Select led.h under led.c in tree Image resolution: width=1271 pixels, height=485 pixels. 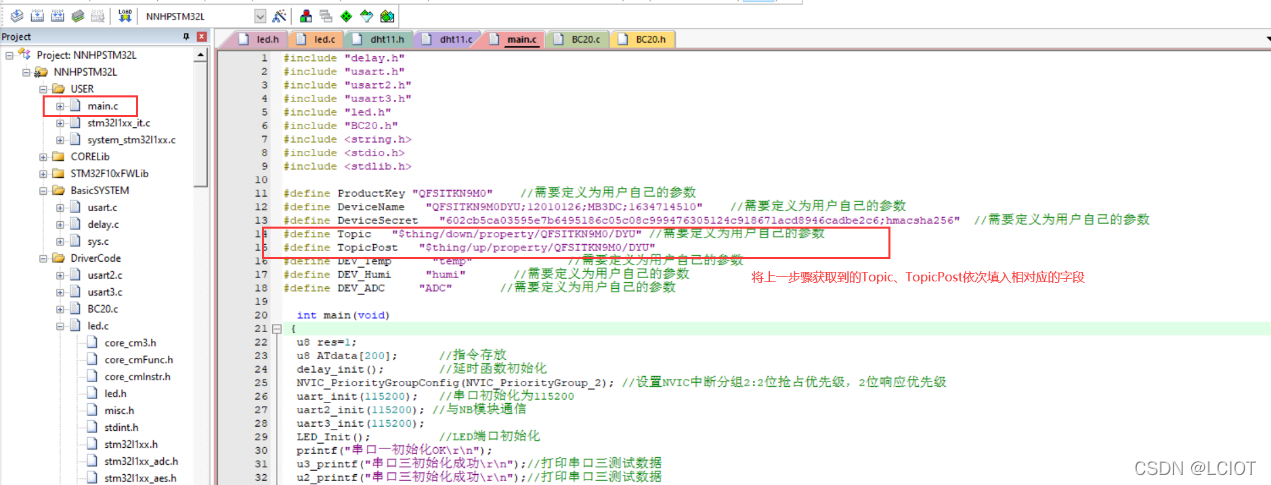(115, 394)
